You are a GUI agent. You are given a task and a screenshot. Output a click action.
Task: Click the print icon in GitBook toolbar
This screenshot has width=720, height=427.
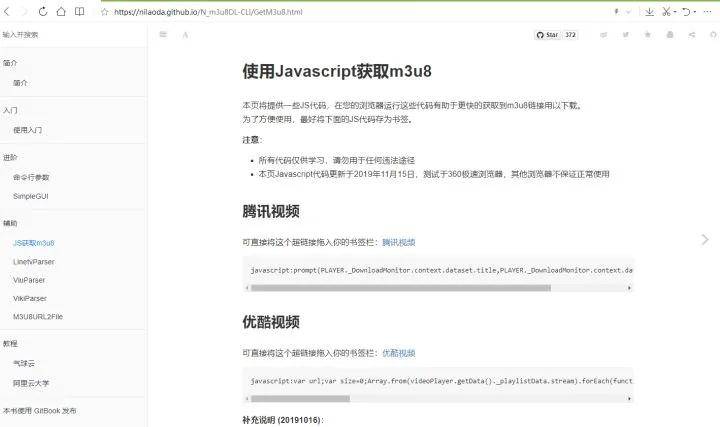point(670,35)
